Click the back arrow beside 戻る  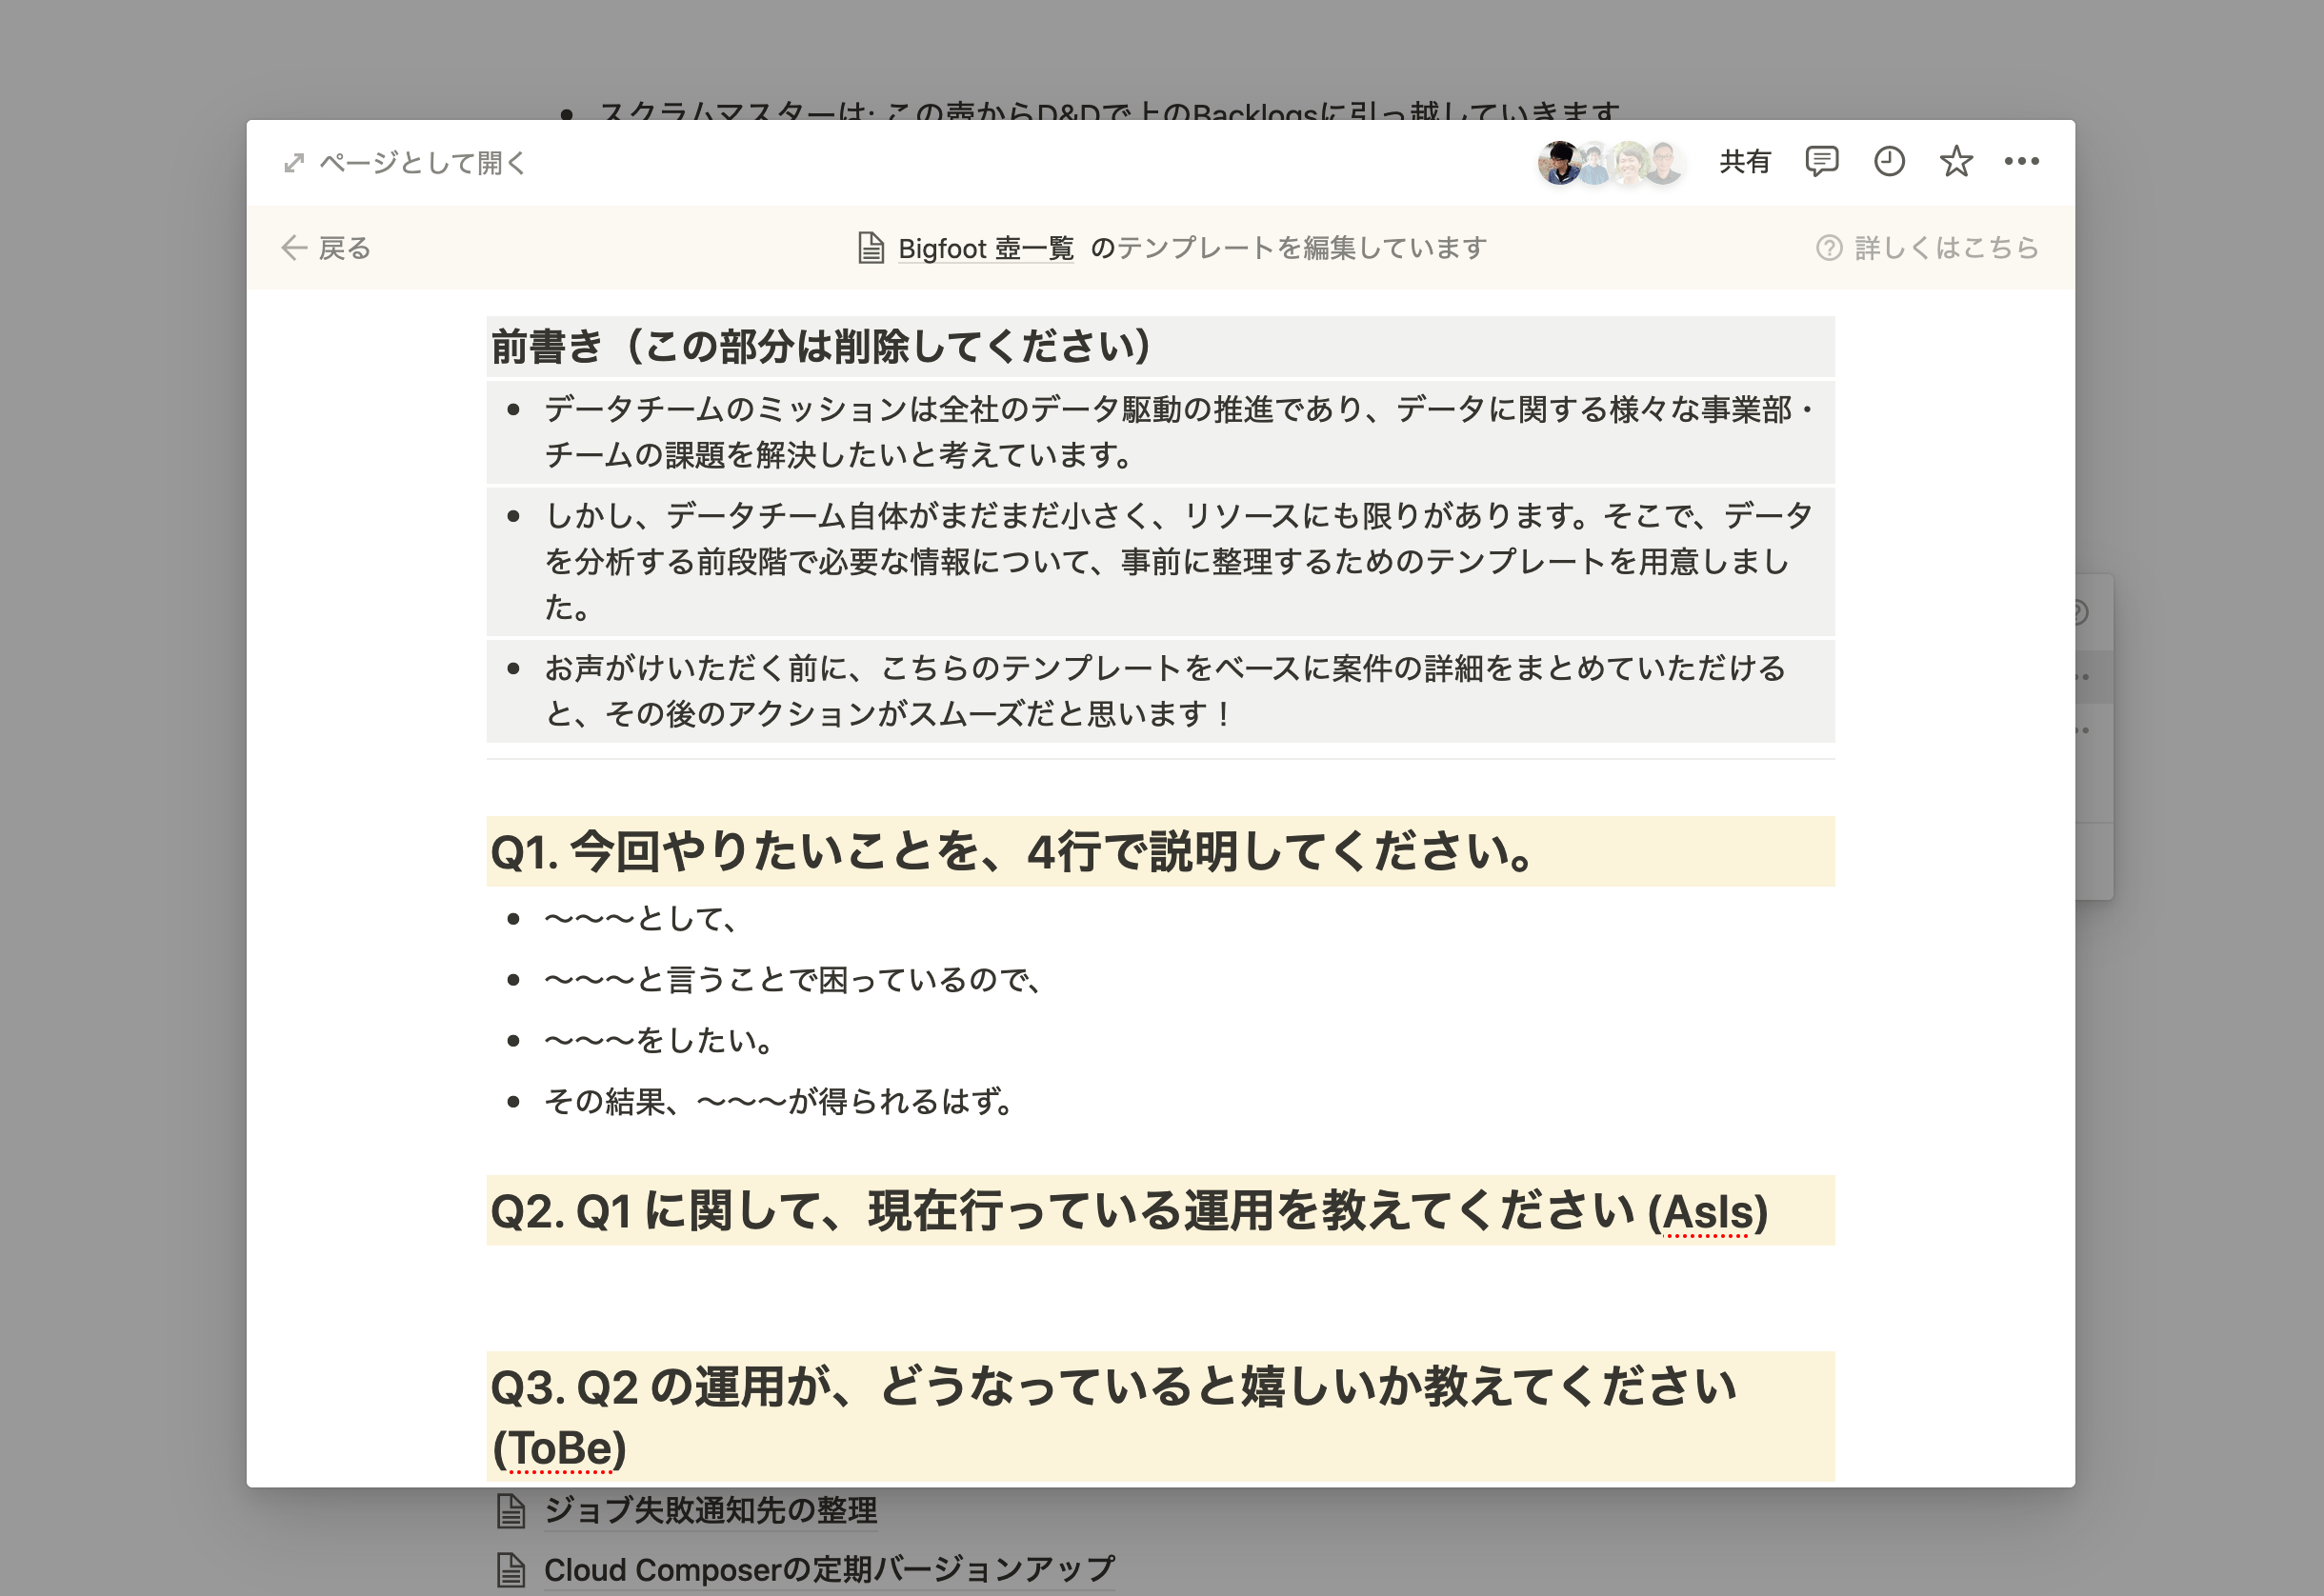[294, 248]
